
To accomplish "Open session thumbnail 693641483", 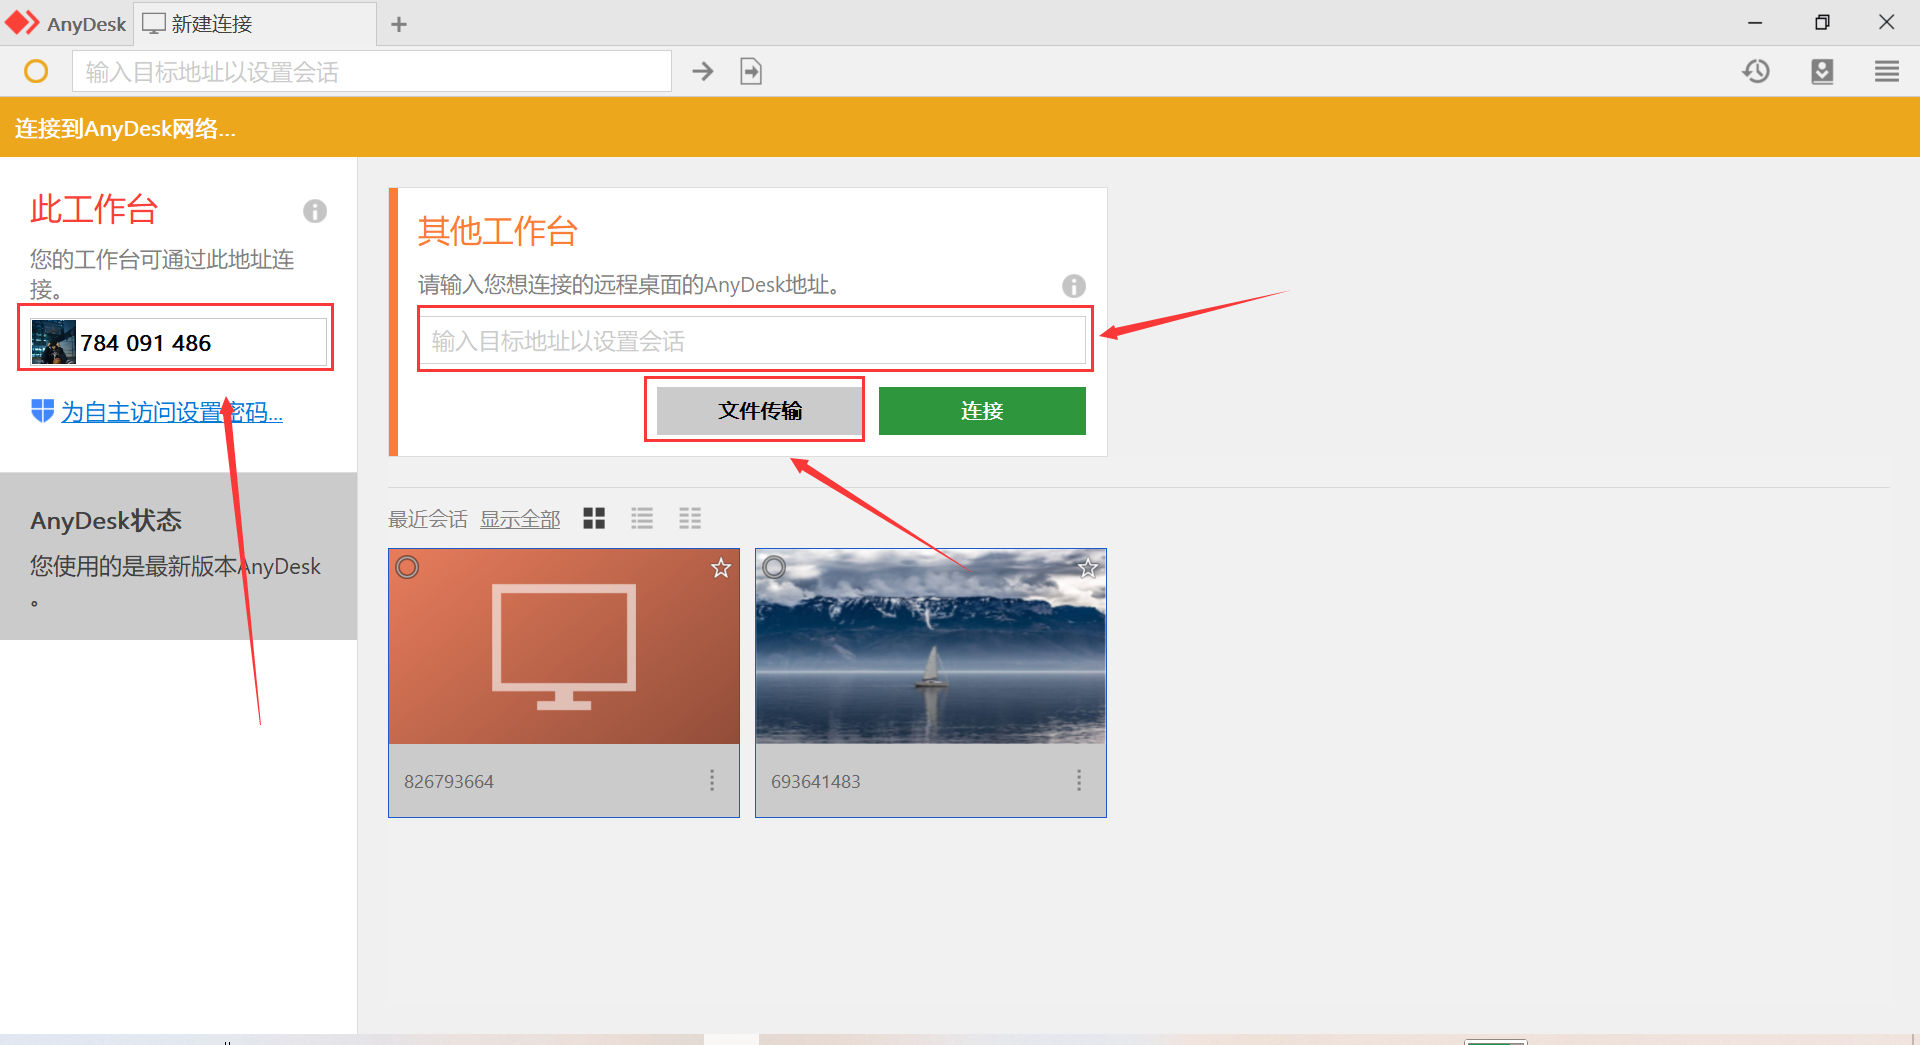I will tap(931, 646).
